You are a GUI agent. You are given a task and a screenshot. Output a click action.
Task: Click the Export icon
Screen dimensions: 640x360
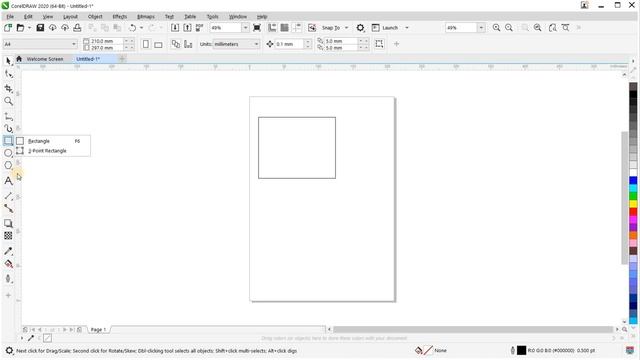[x=187, y=28]
